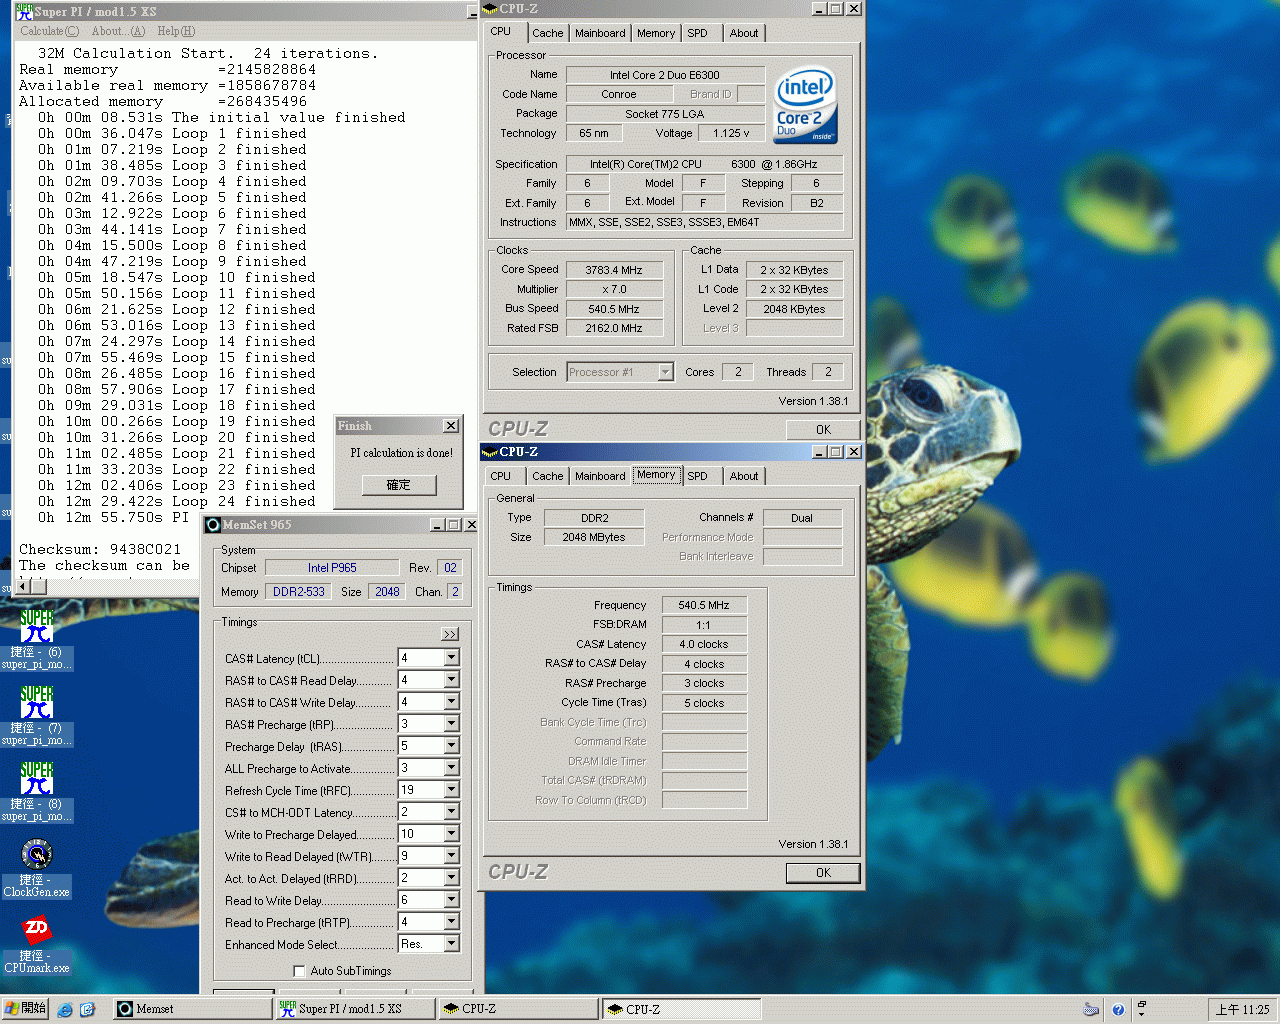Click the FSB:DRAM ratio value 1:1

tap(704, 625)
